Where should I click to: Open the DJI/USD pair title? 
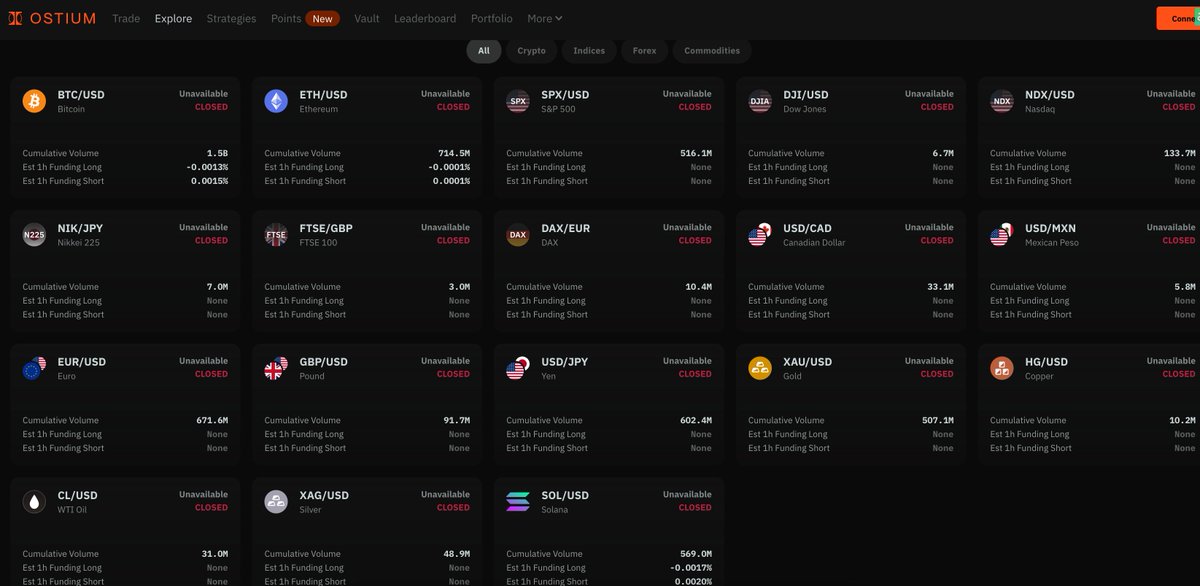point(806,95)
